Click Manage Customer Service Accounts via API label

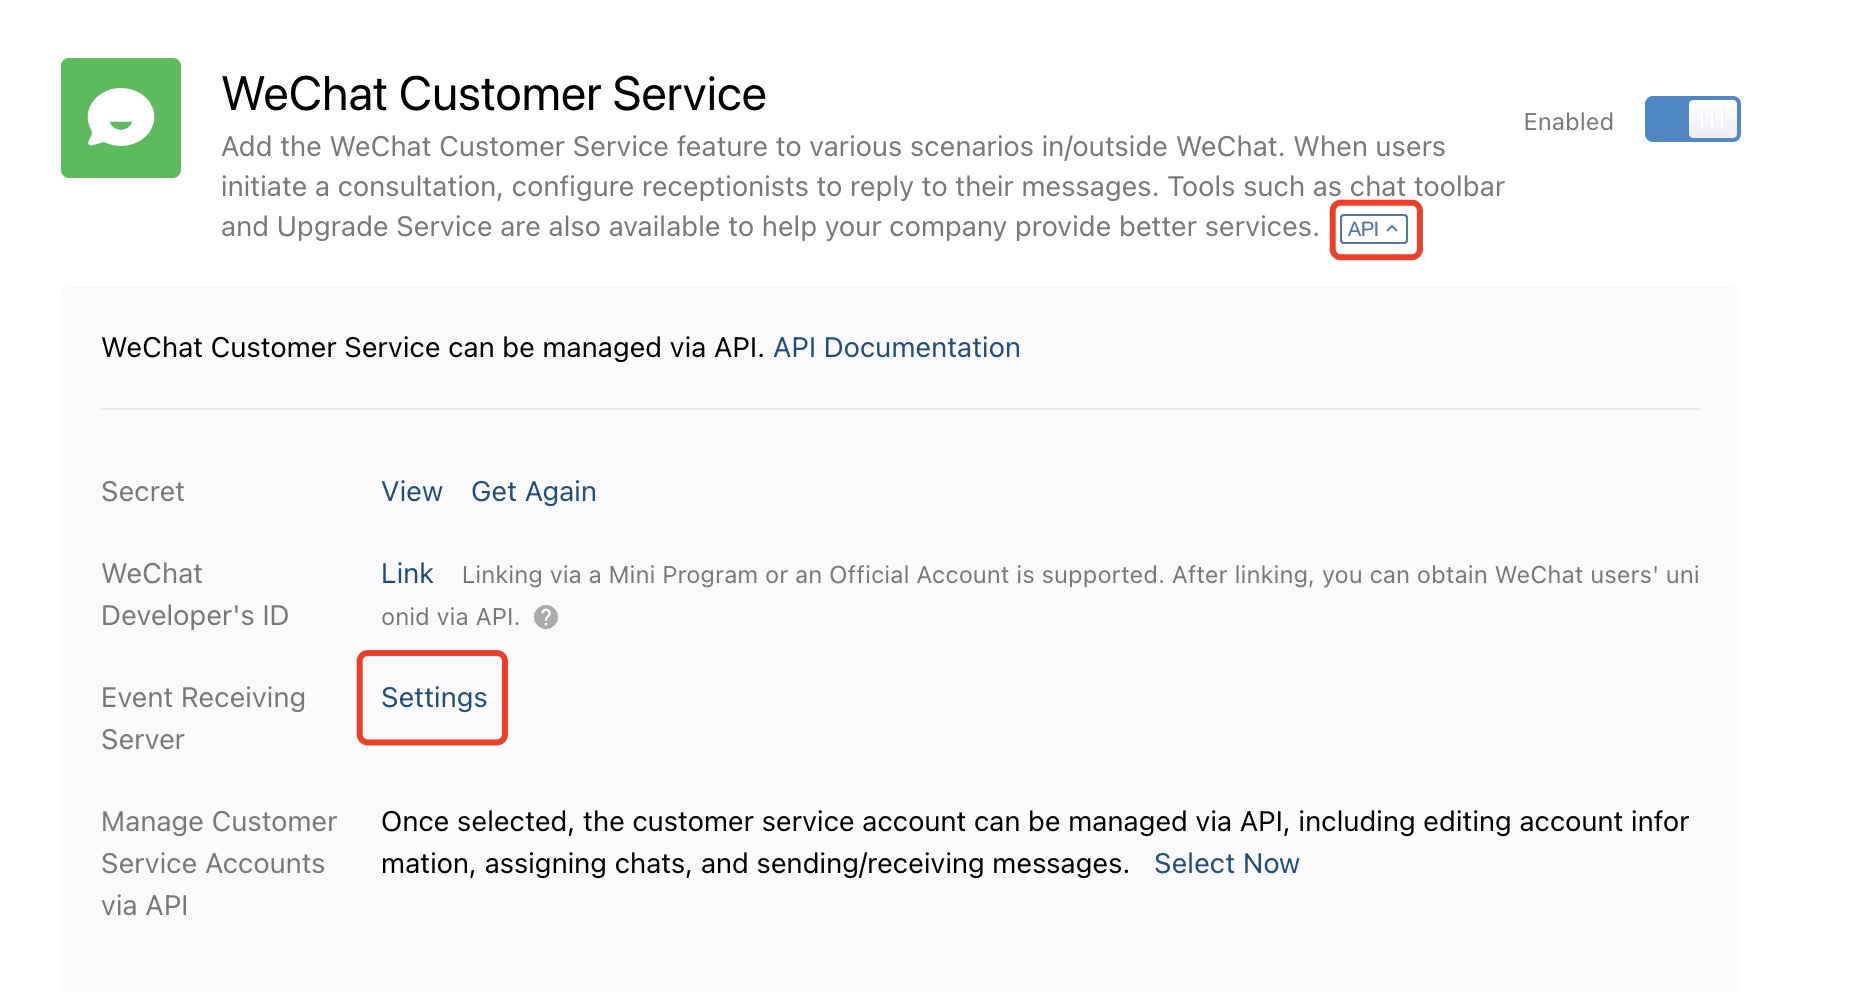(x=219, y=863)
